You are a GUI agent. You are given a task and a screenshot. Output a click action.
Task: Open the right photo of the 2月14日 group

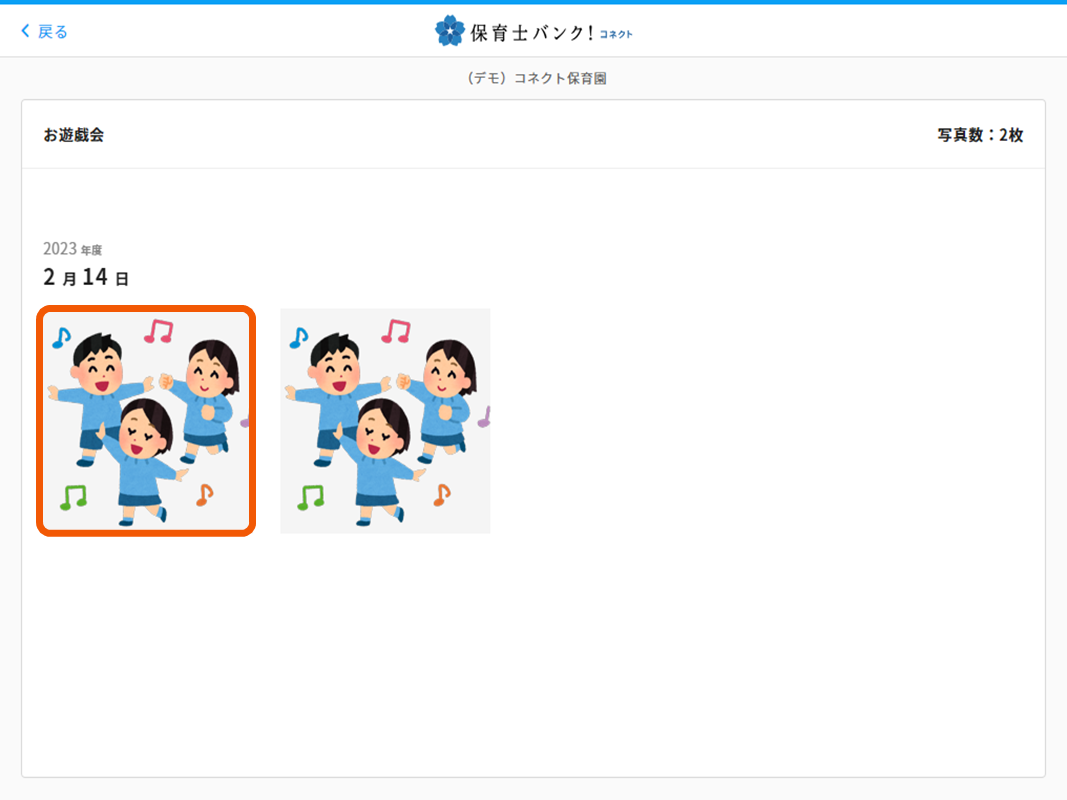click(385, 420)
